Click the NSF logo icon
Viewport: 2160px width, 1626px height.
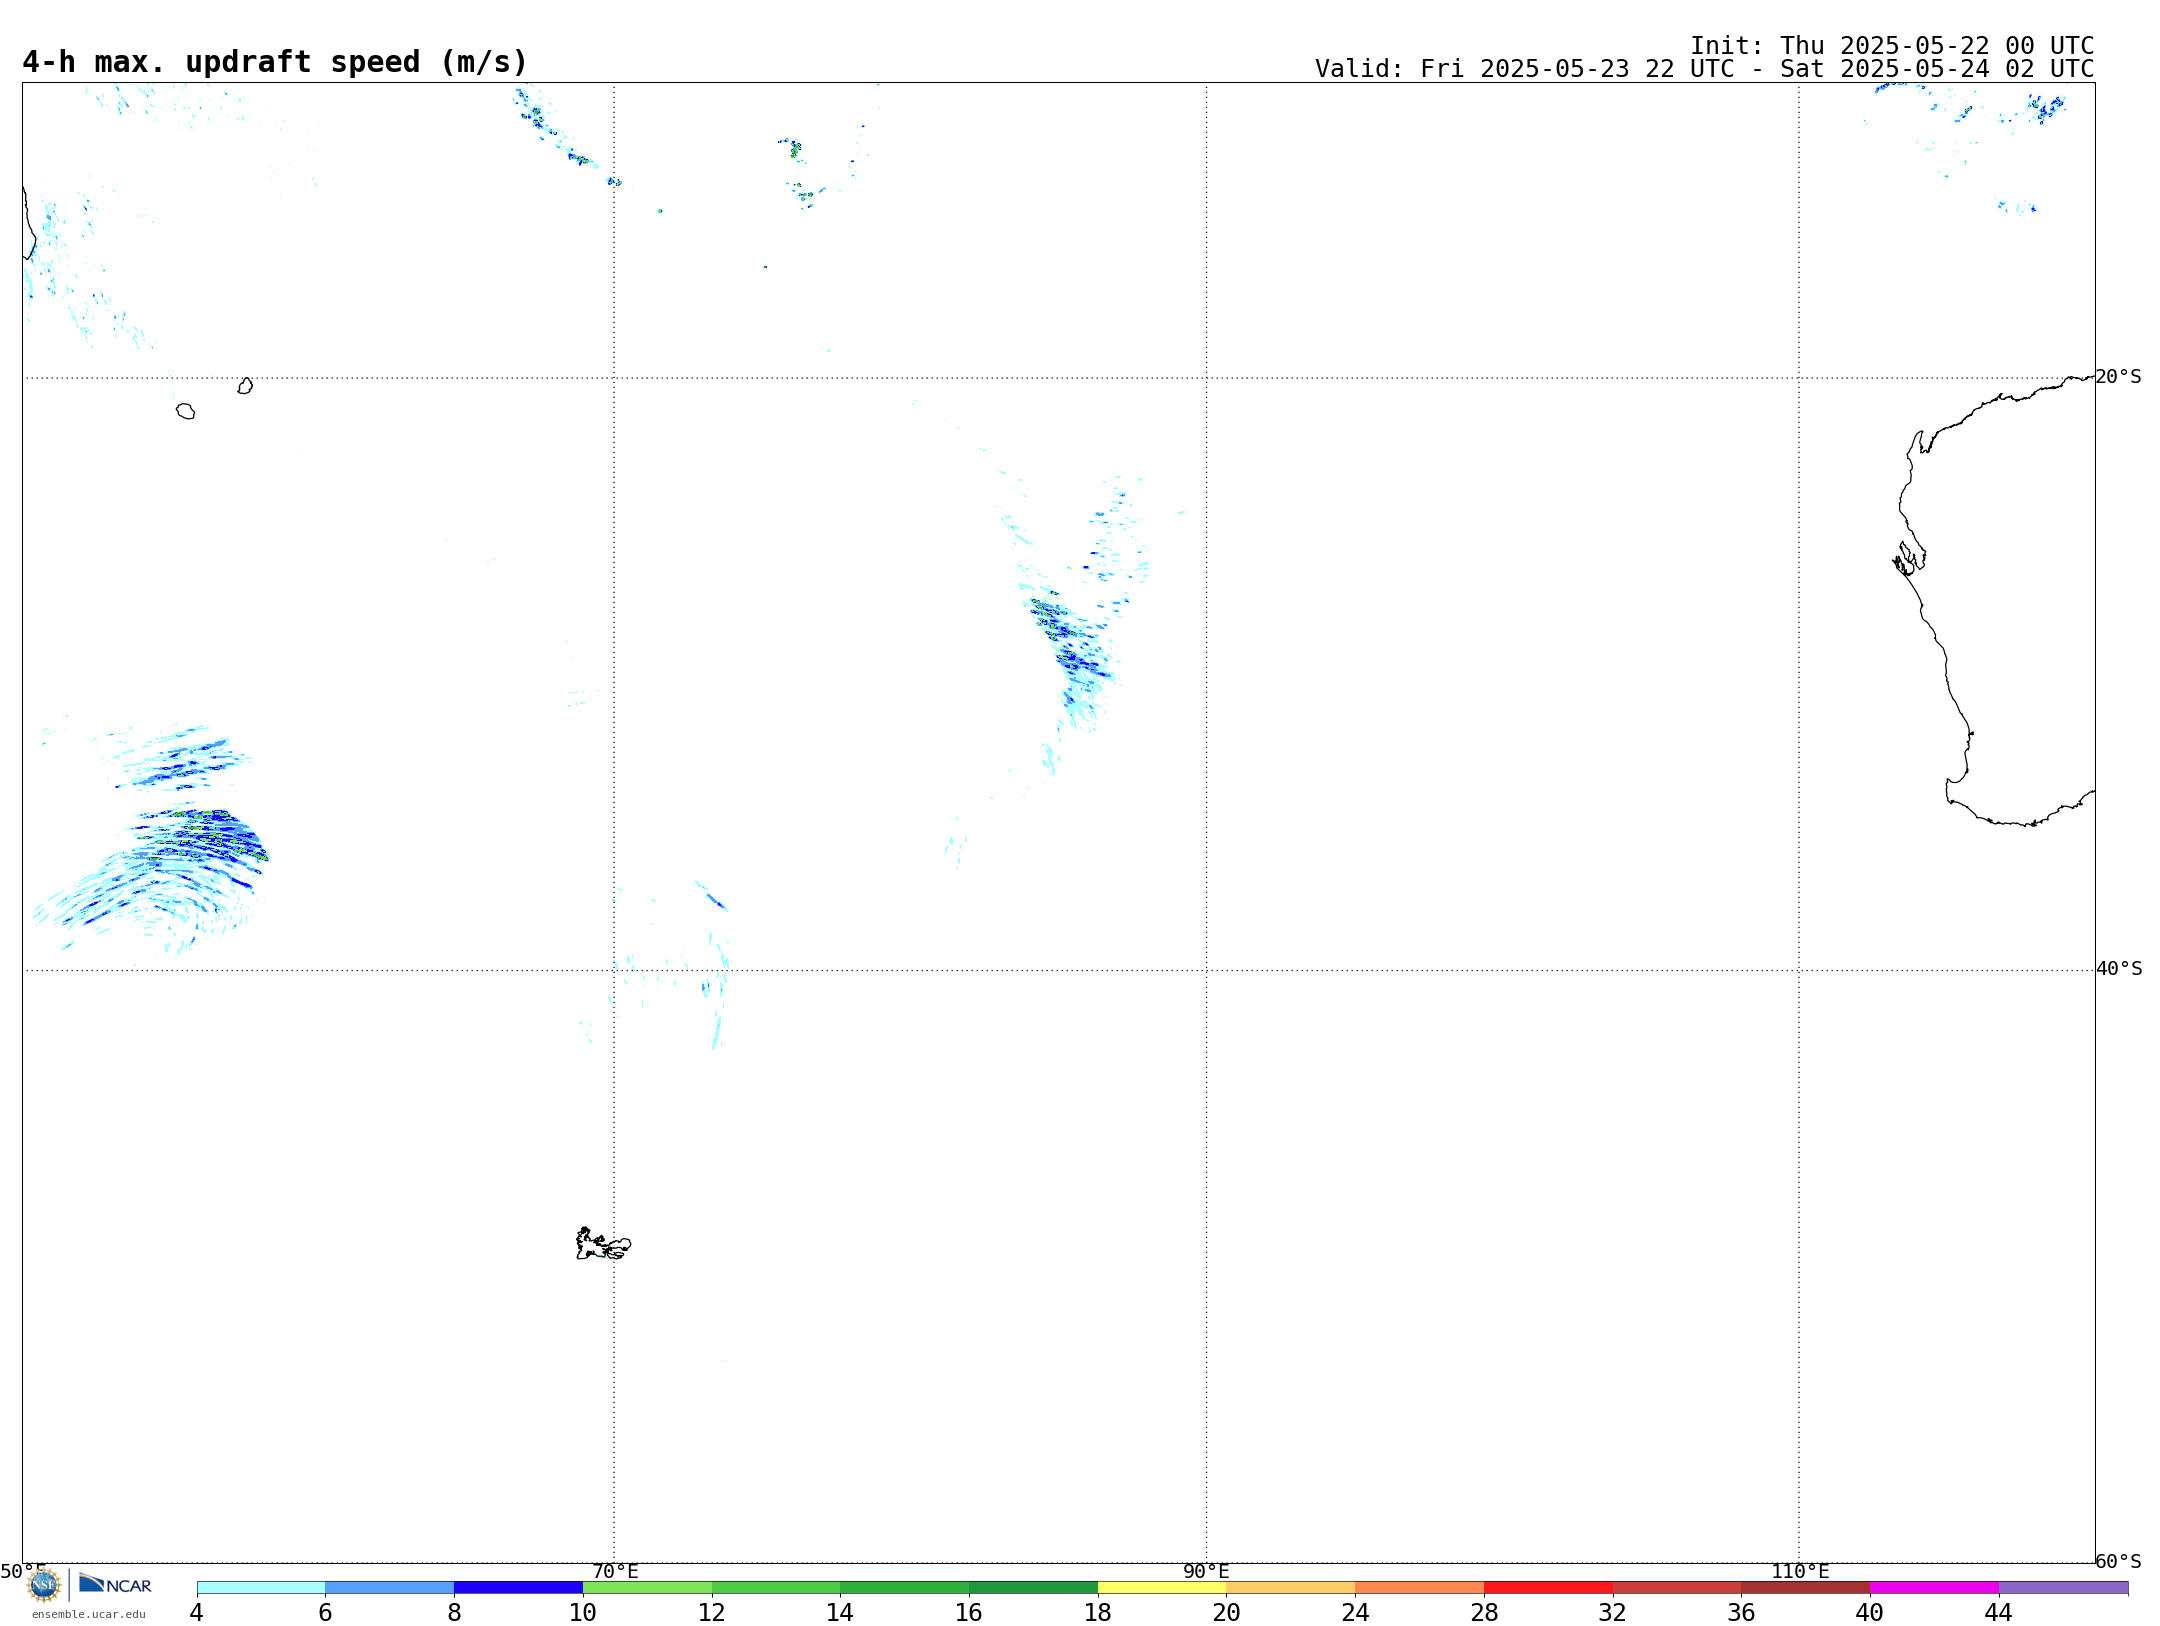click(x=44, y=1585)
